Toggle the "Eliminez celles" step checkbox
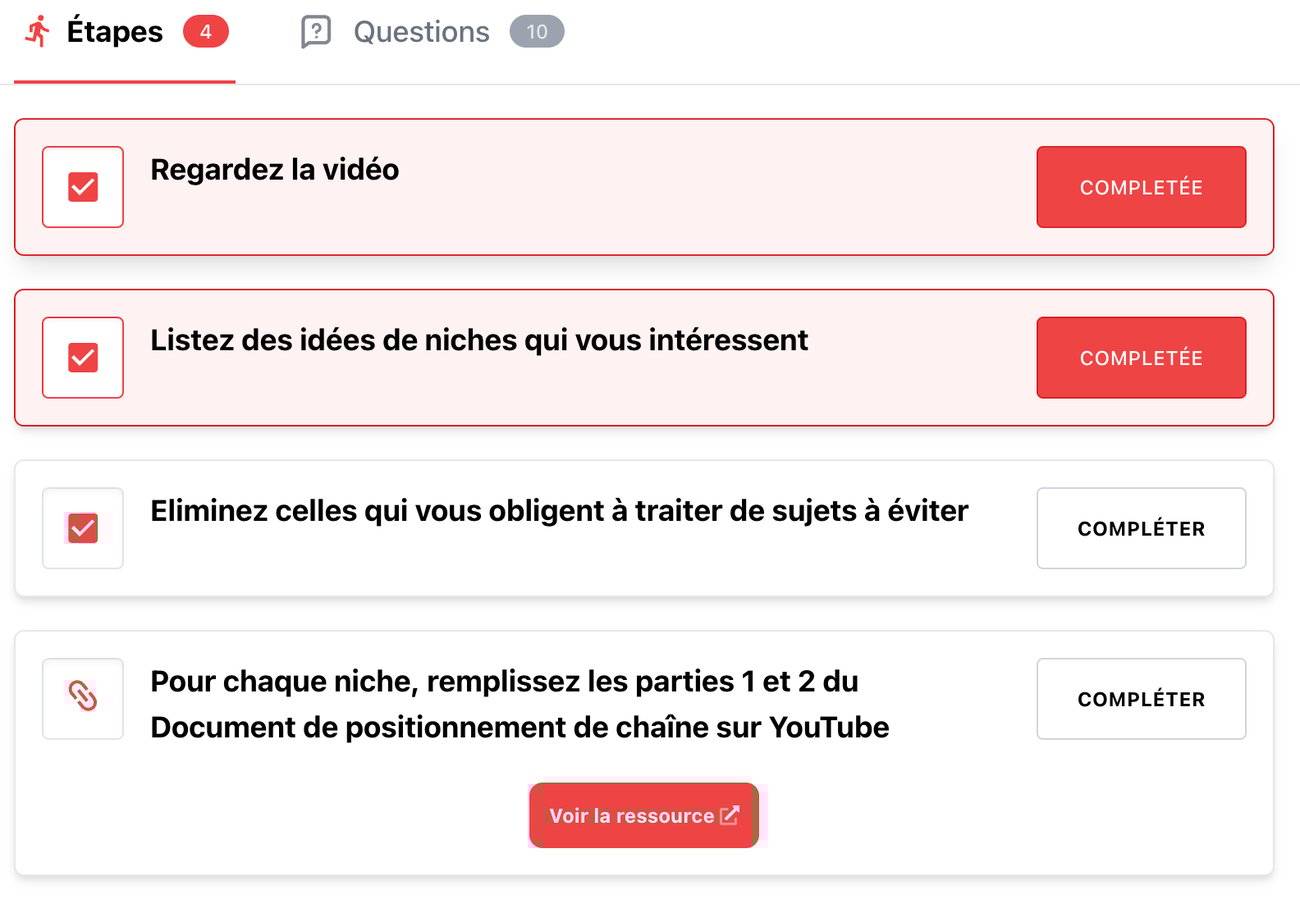 point(83,528)
